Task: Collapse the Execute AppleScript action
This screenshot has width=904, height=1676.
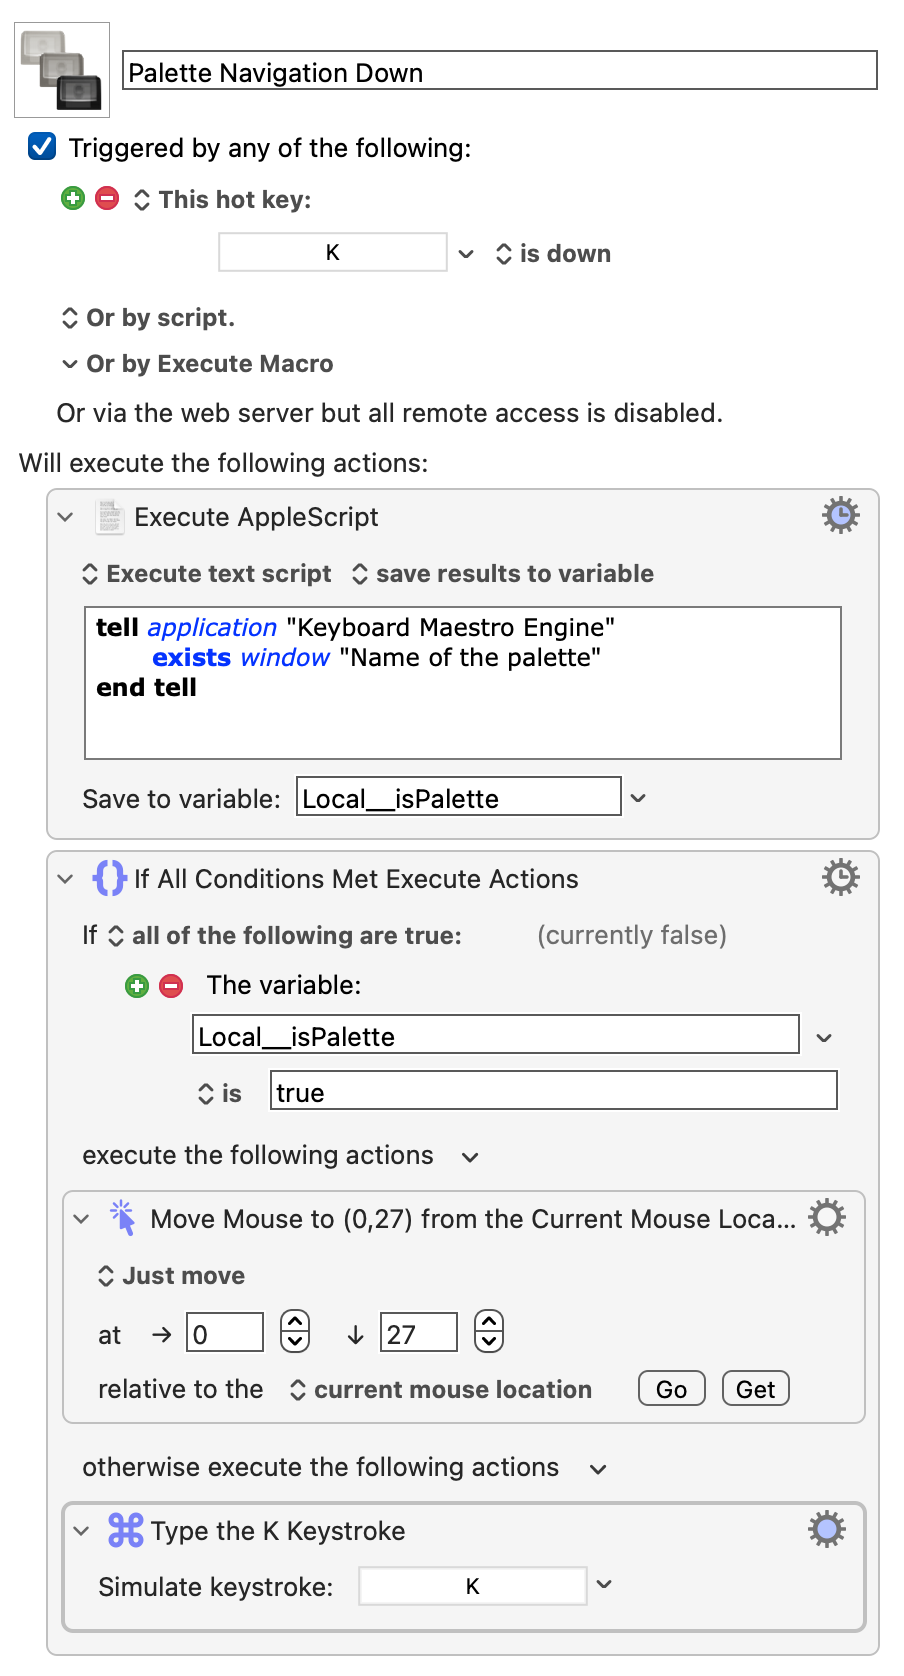Action: point(66,517)
